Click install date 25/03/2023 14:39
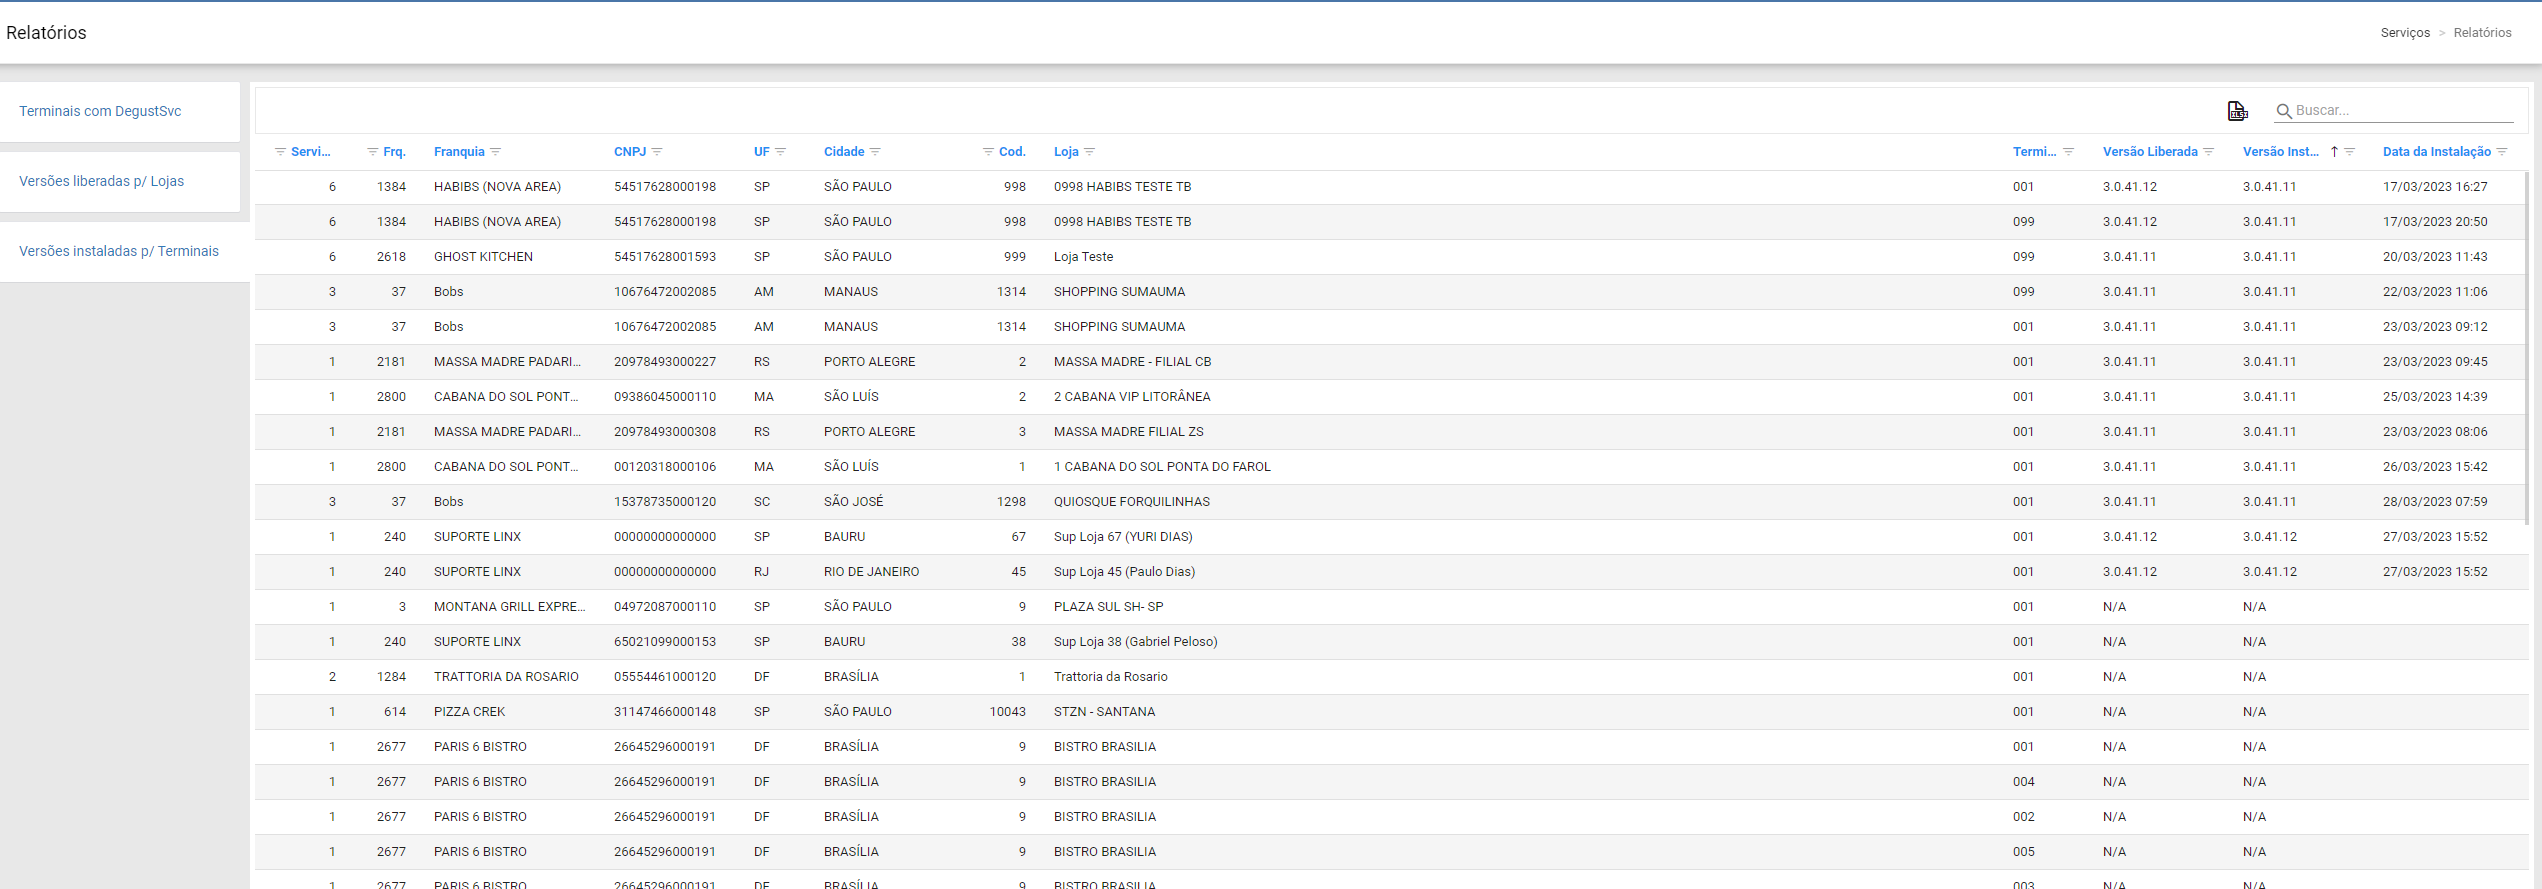The image size is (2542, 889). pyautogui.click(x=2435, y=397)
